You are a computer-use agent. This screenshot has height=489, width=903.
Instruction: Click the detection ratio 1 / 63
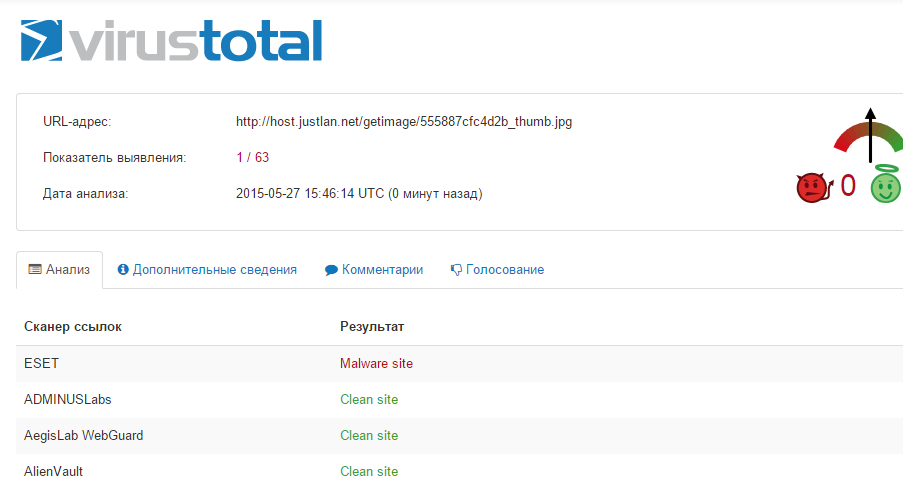253,157
